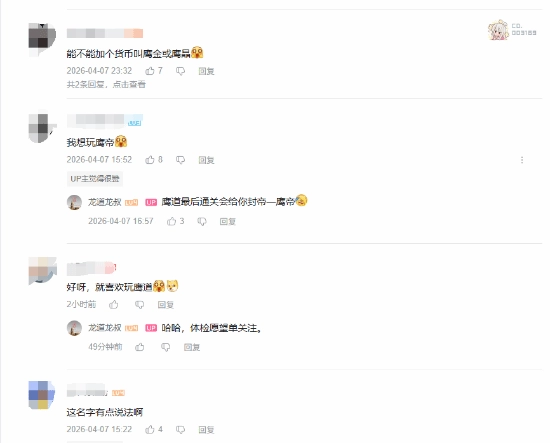Open the three-dot more options menu
Screen dimensions: 550x443
pos(522,160)
